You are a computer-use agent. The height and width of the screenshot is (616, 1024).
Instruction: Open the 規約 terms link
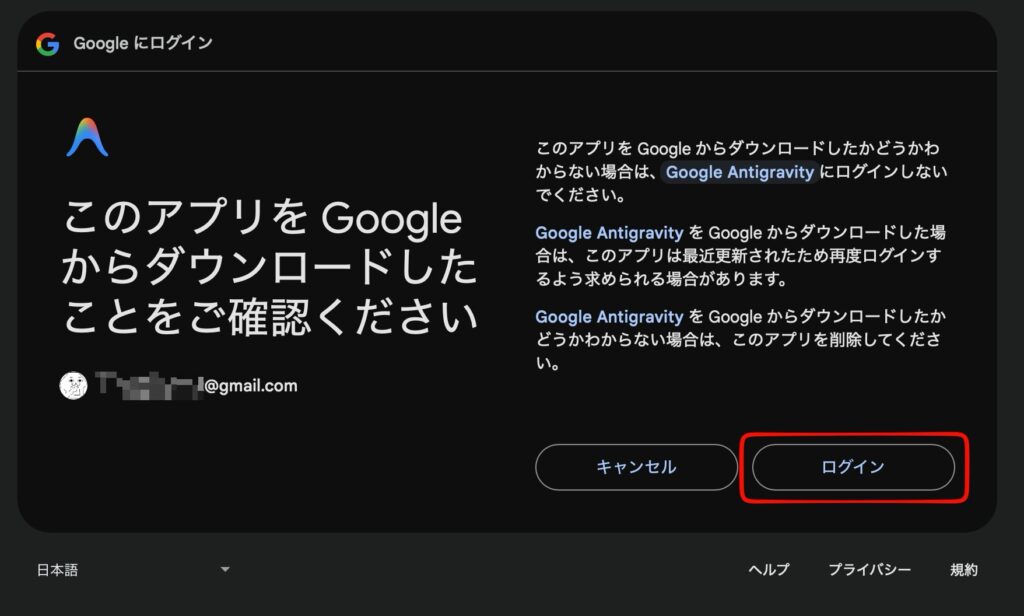tap(964, 570)
